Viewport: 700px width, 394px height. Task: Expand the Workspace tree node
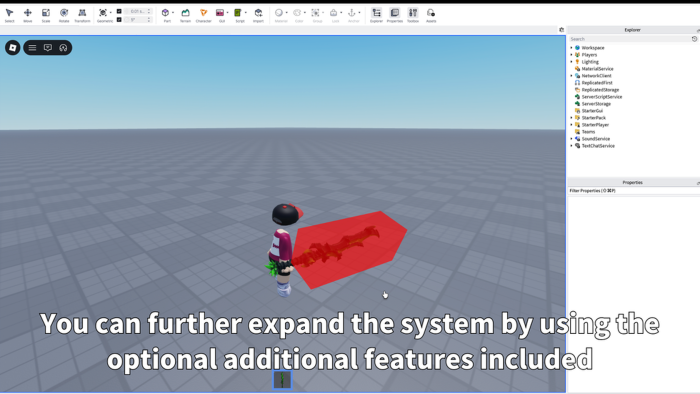click(x=571, y=48)
